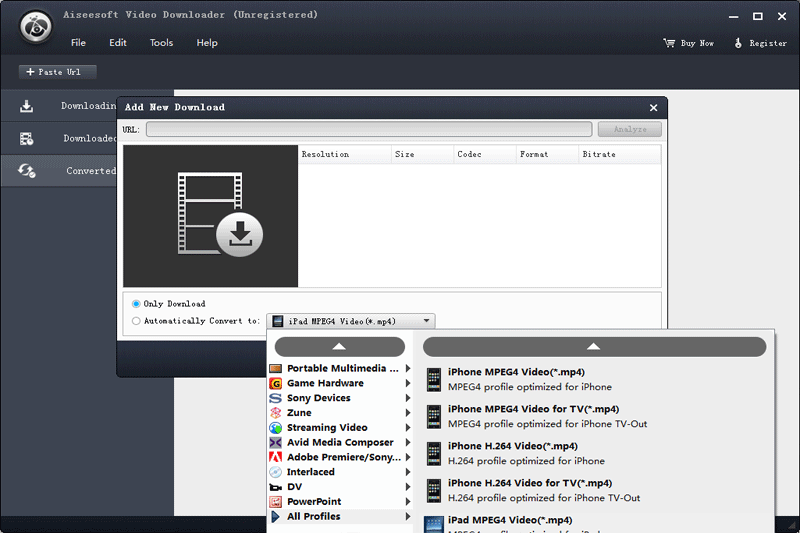
Task: Click the iPad MPEG4 Video list icon
Action: click(x=434, y=525)
